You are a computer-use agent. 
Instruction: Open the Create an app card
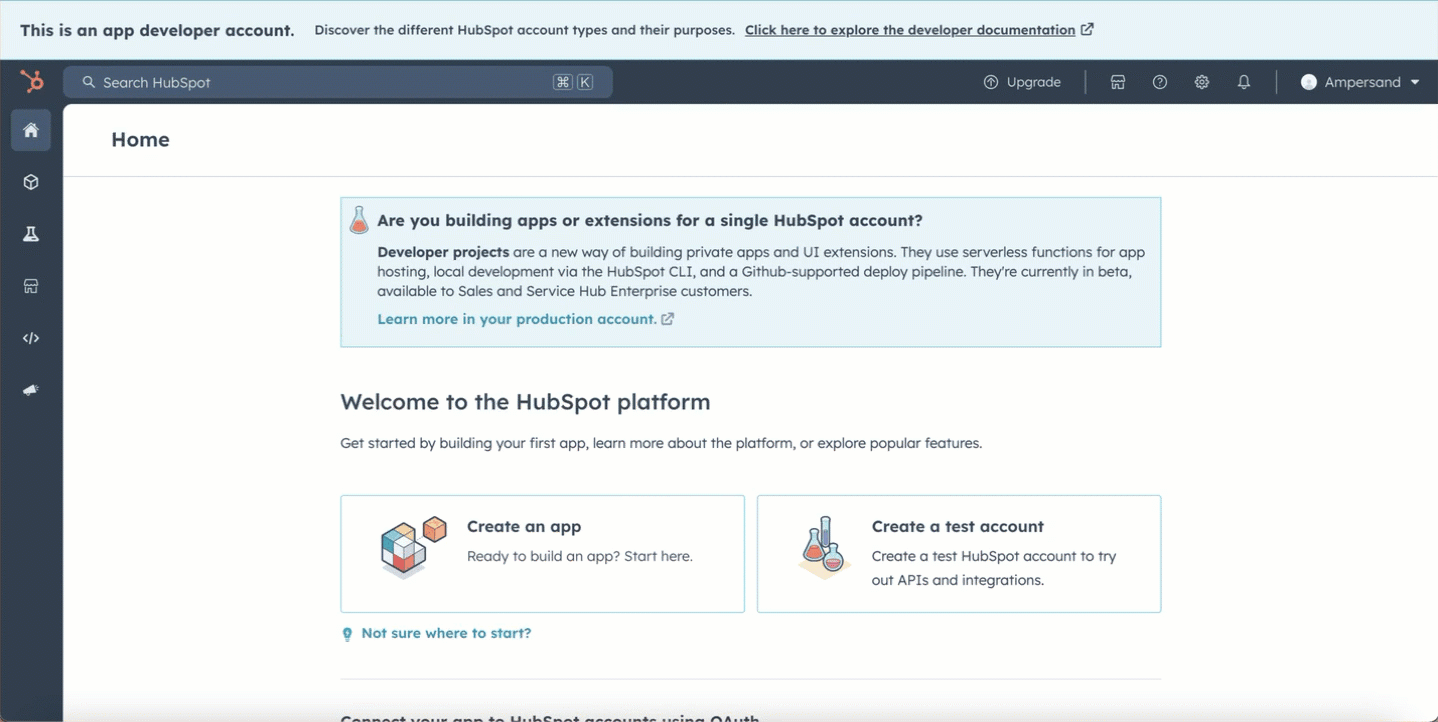pos(542,554)
